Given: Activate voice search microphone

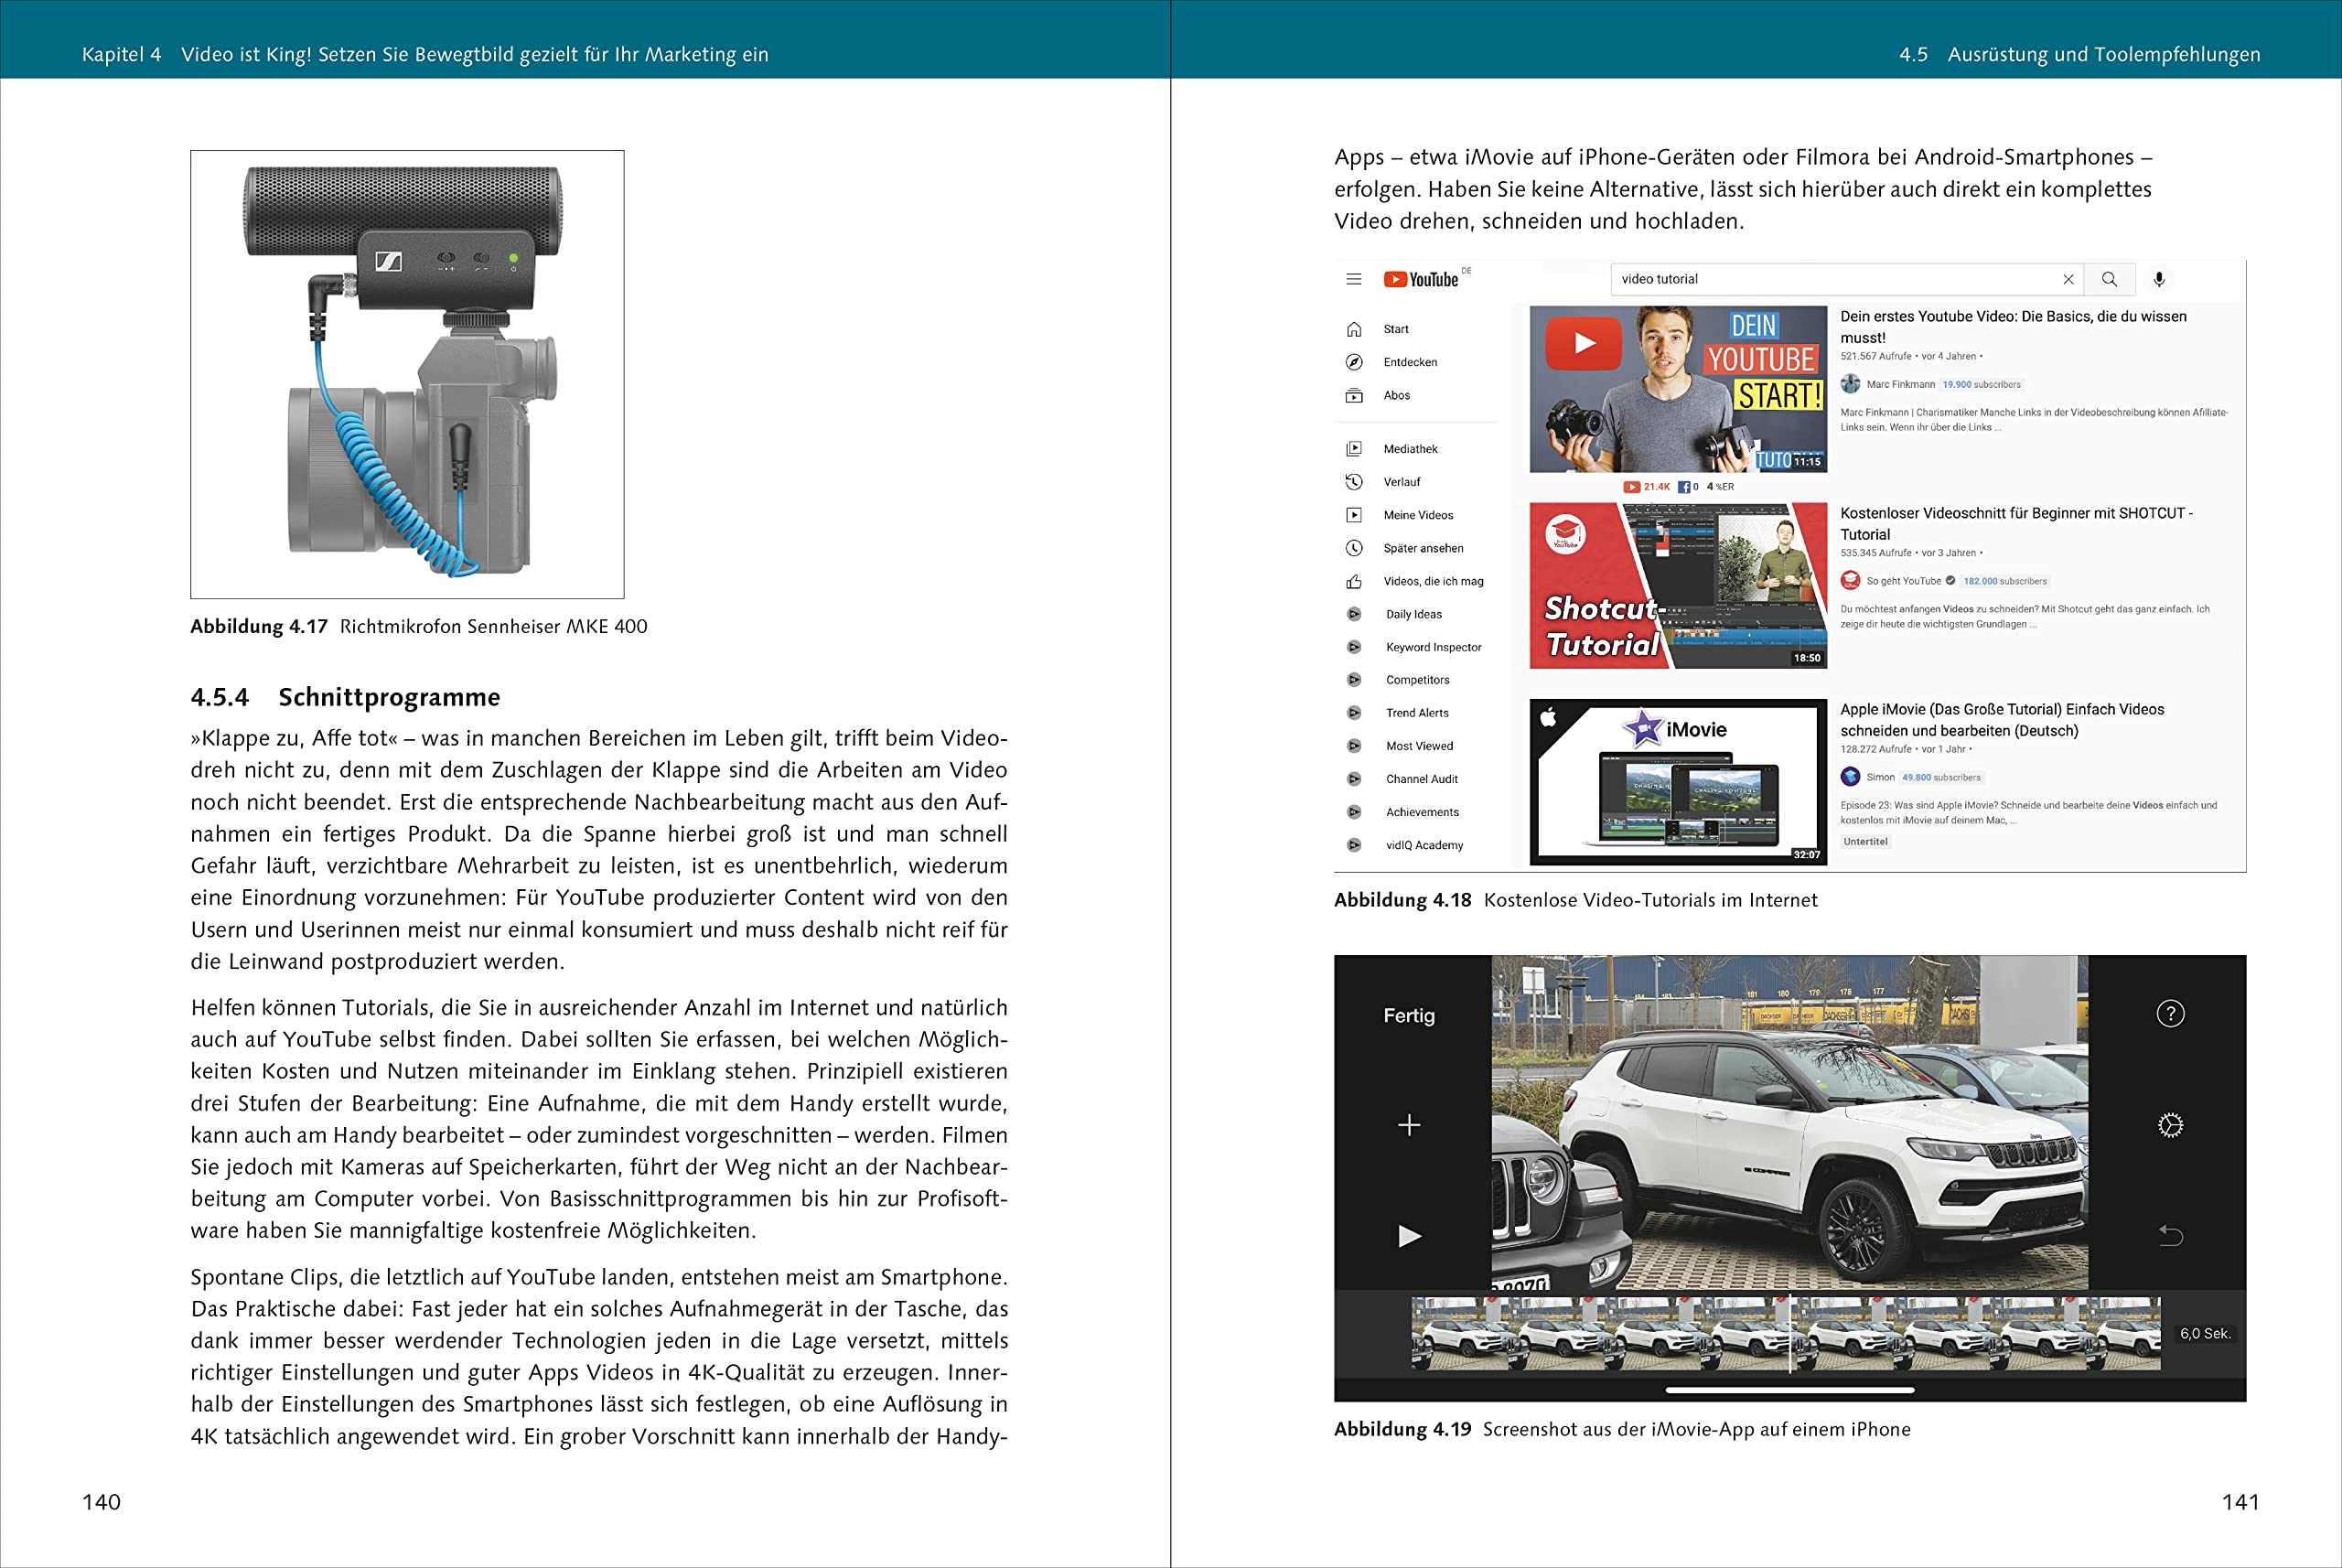Looking at the screenshot, I should pyautogui.click(x=2159, y=280).
